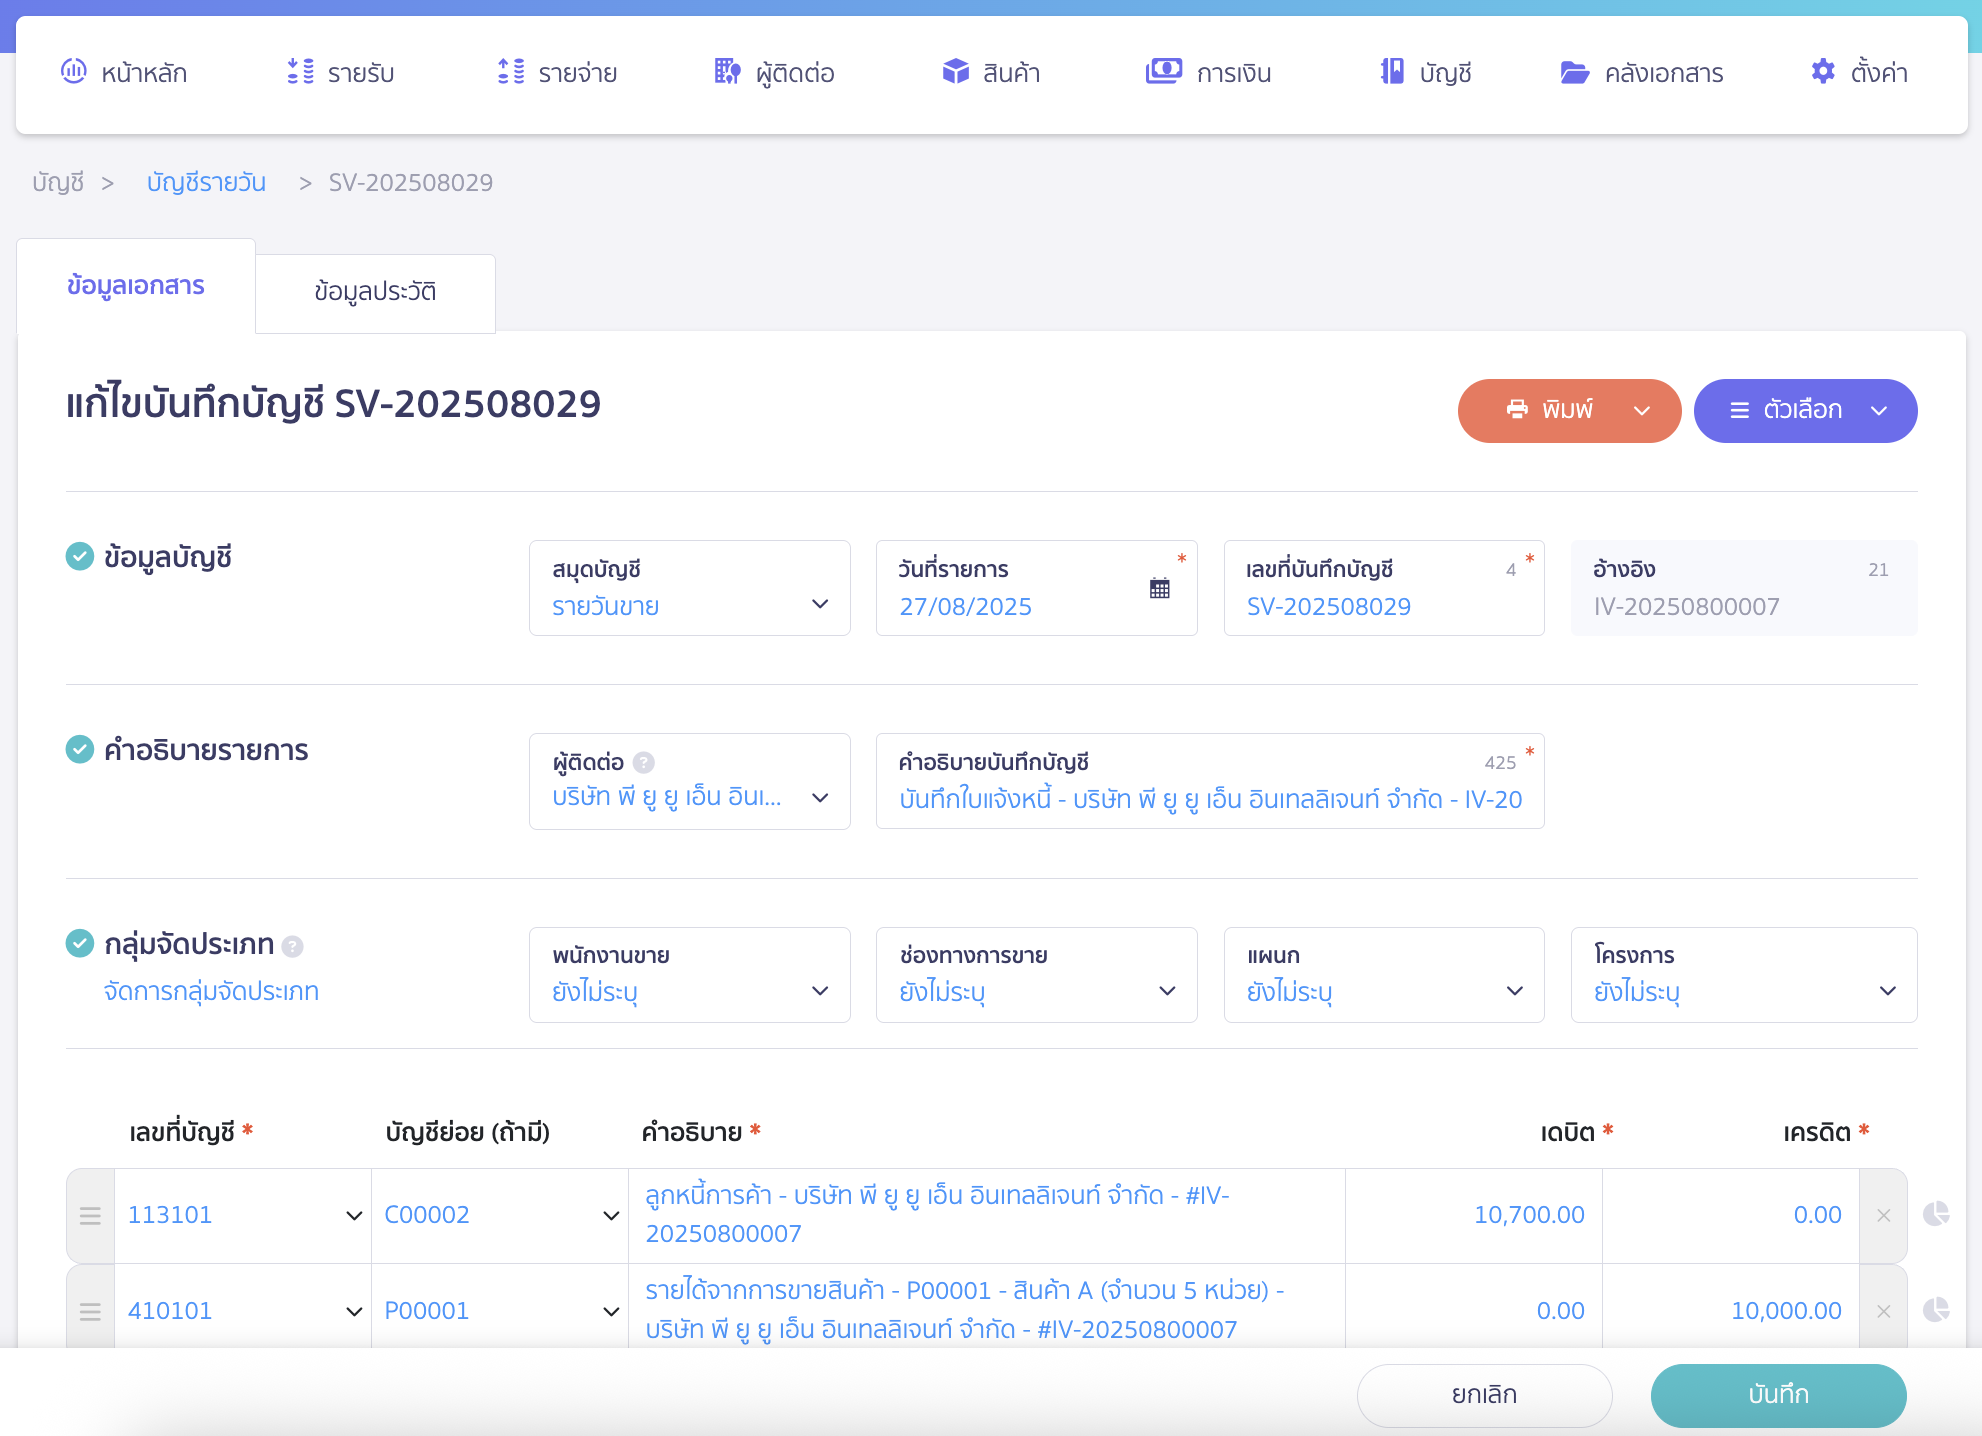
Task: Switch to the ข้อมูลประวัติ tab
Action: (375, 292)
